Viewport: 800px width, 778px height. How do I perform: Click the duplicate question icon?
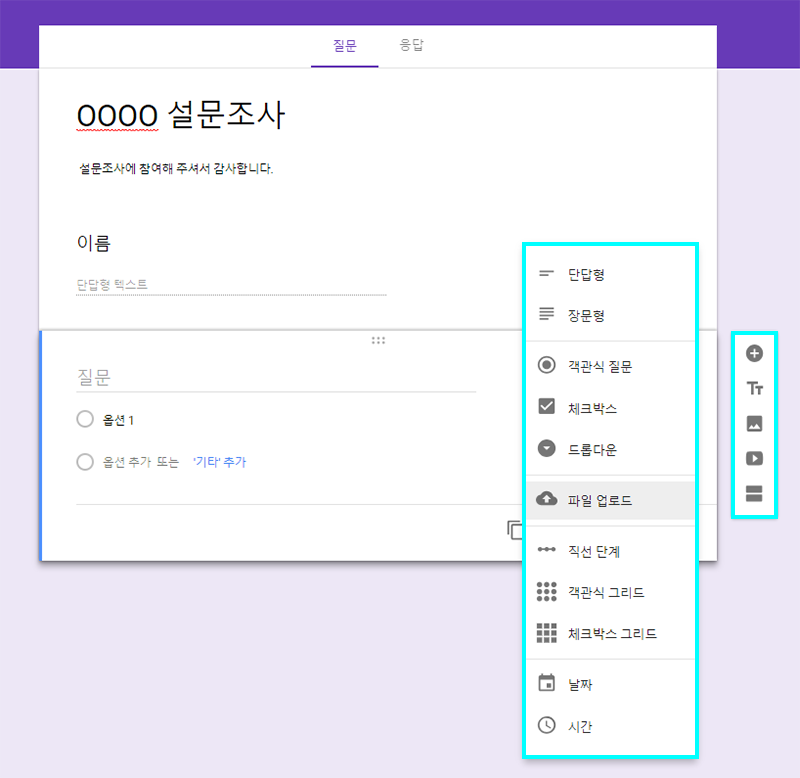pos(514,530)
